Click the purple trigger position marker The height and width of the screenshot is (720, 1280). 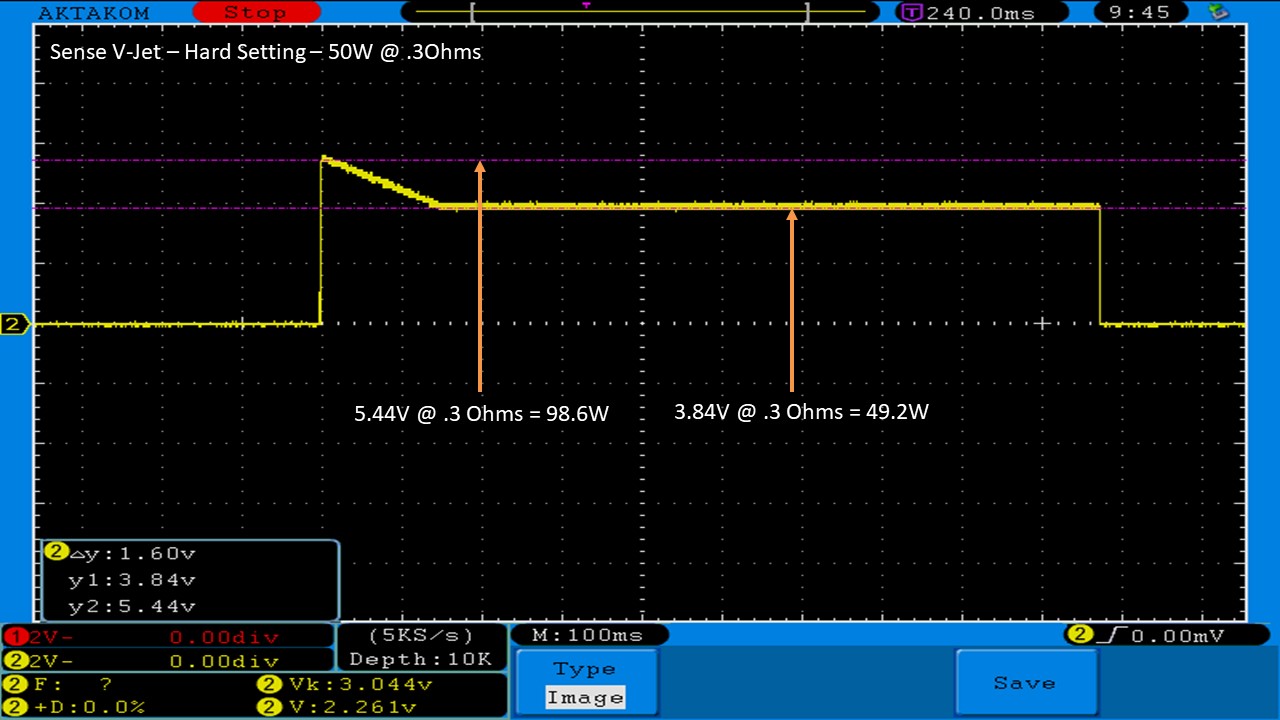tap(586, 5)
